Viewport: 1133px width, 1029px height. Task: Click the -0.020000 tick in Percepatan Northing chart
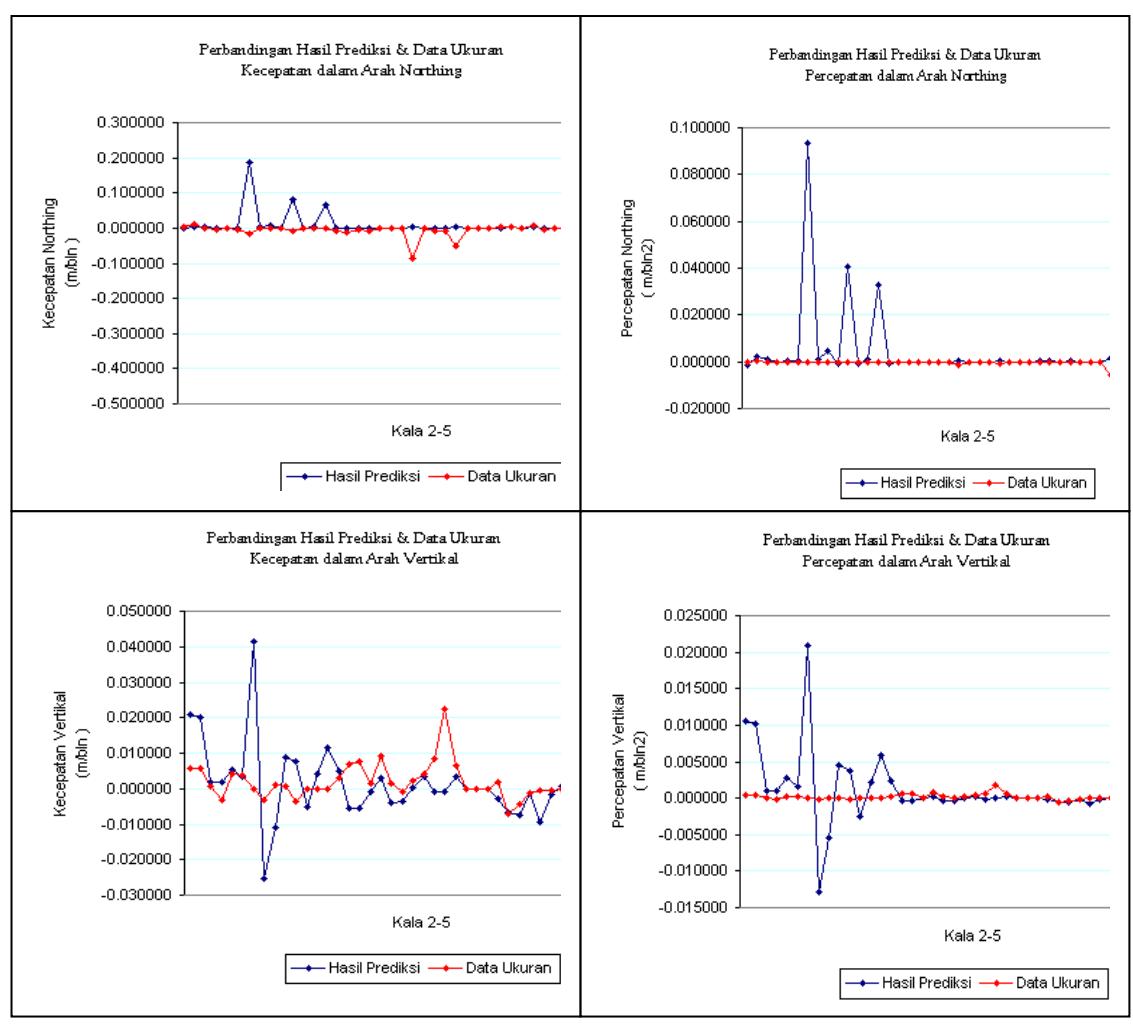click(697, 408)
